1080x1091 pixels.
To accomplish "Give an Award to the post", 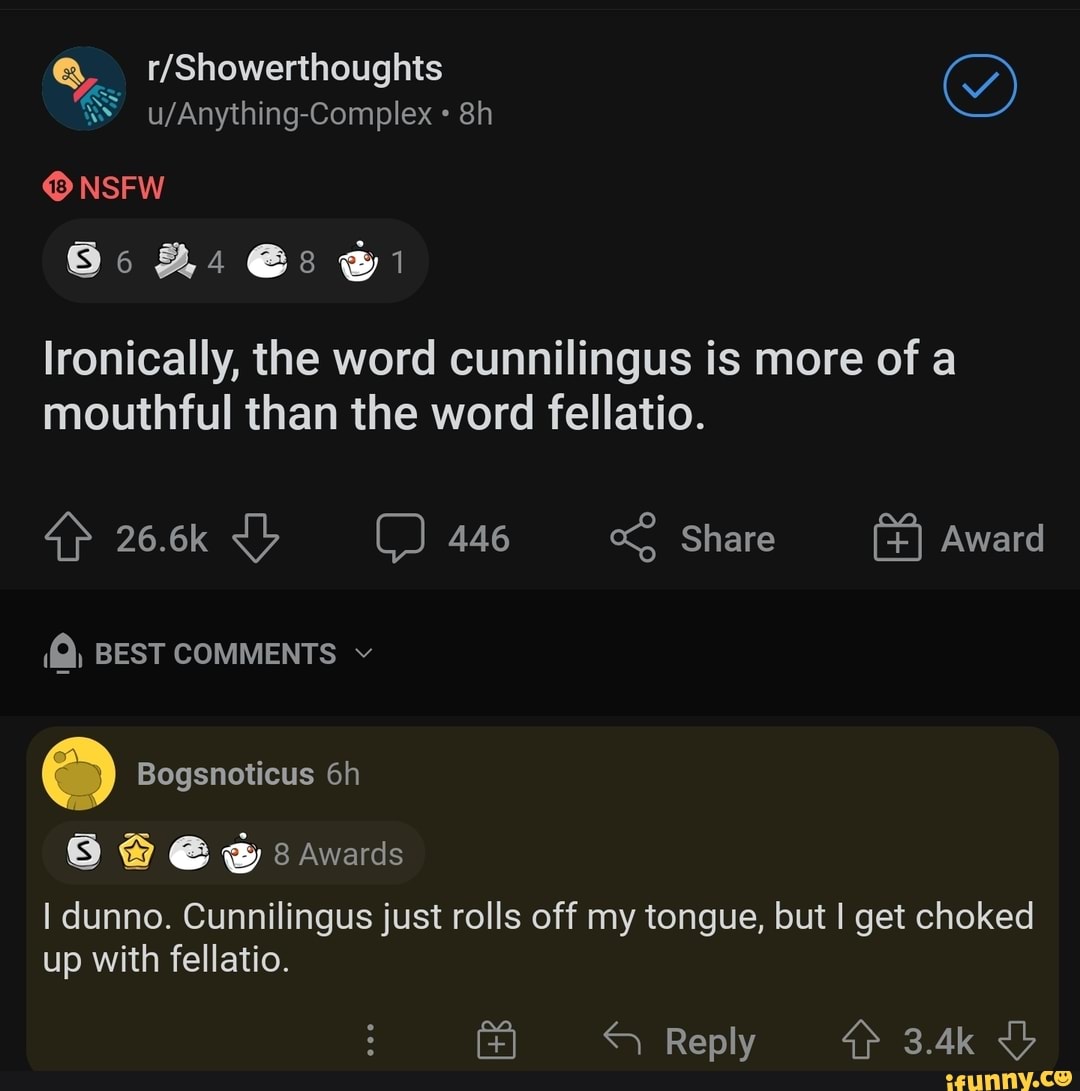I will click(x=958, y=539).
